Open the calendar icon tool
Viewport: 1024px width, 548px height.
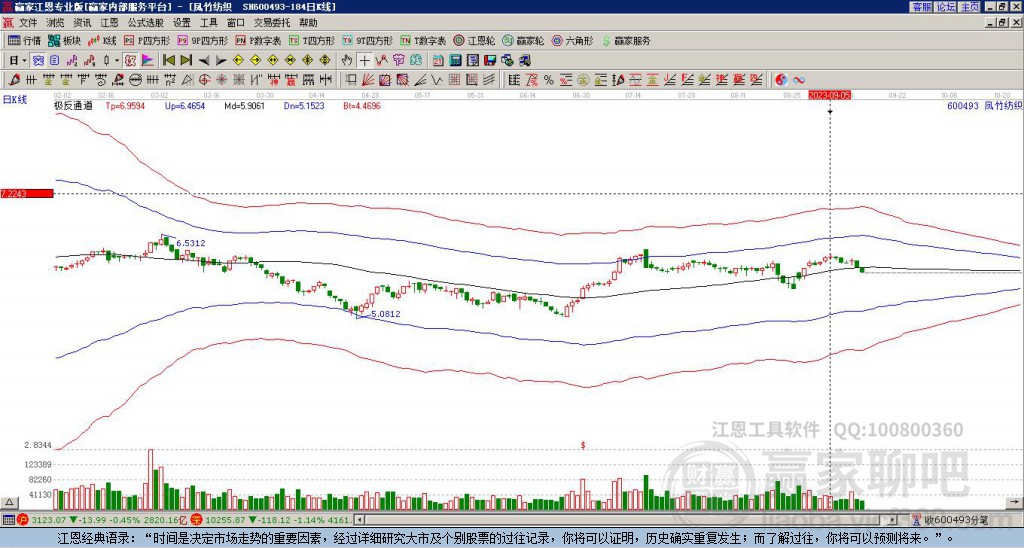click(438, 61)
